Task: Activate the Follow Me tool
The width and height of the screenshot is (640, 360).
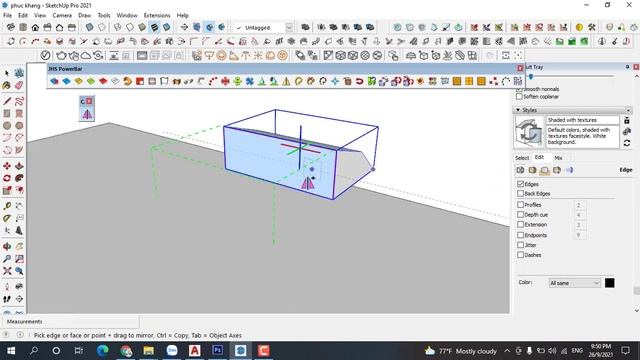Action: point(19,178)
